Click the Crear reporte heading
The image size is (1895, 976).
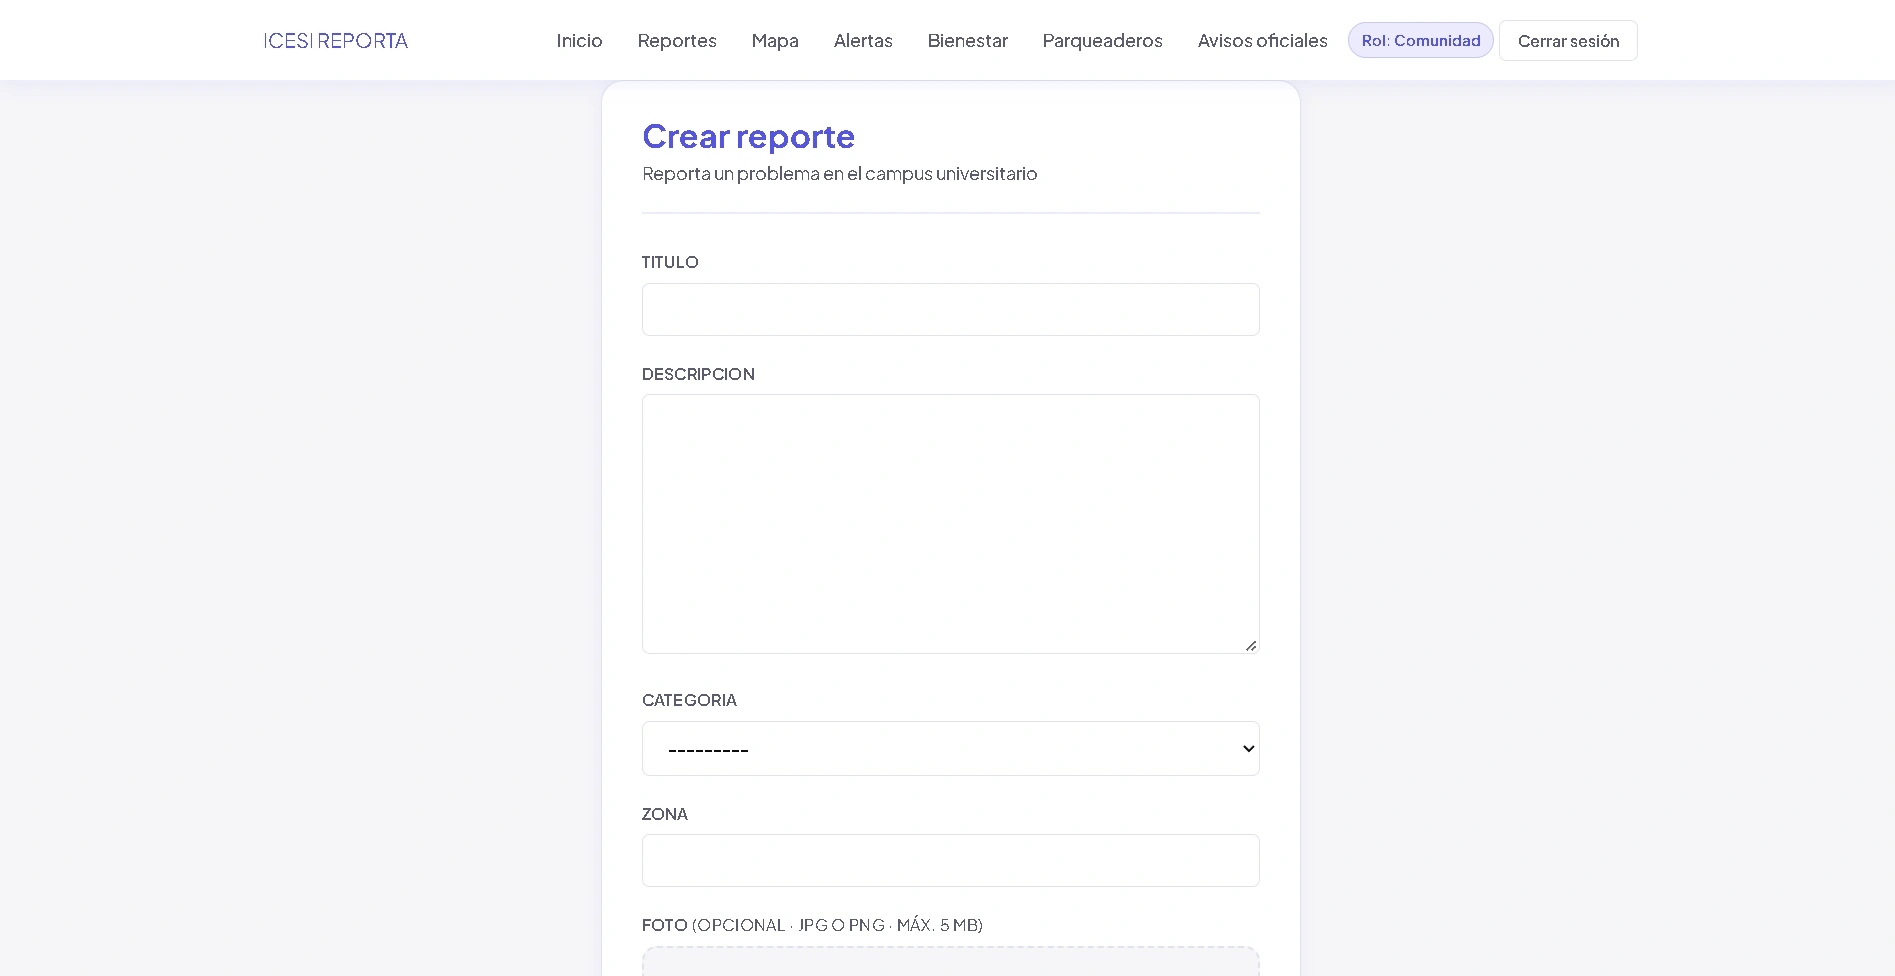[748, 136]
